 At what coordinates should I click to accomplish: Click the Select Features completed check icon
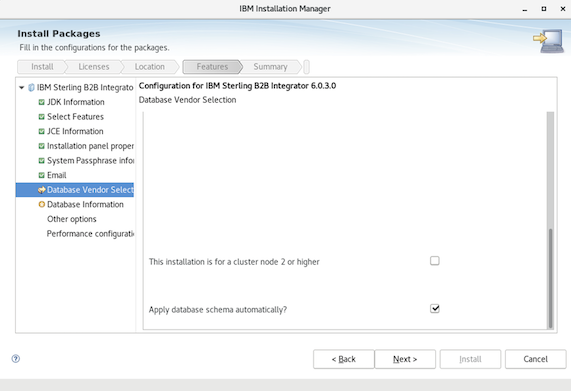42,117
